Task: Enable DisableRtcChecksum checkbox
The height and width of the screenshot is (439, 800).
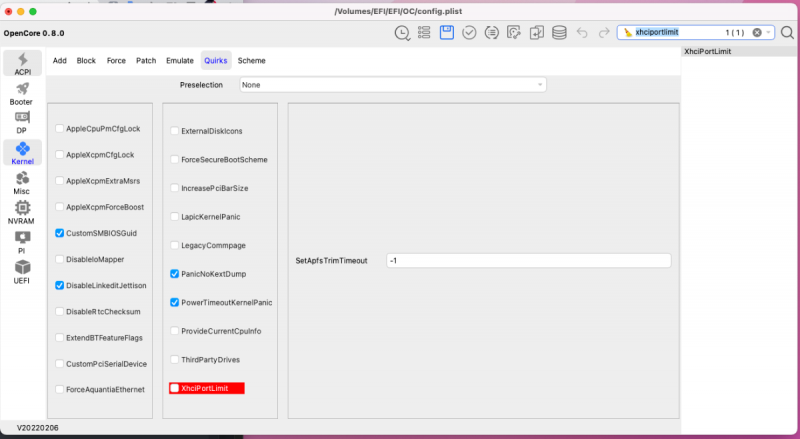Action: (60, 311)
